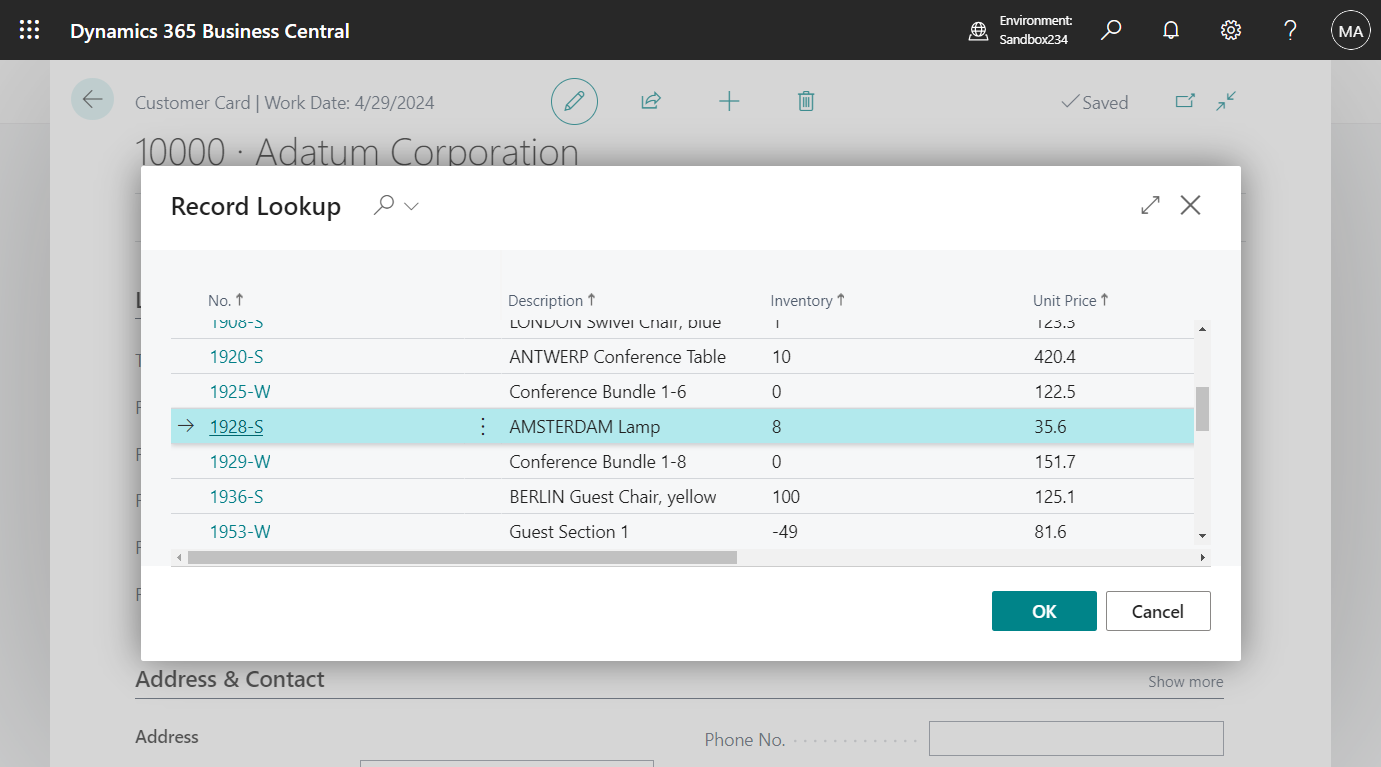Click inside the Phone No. input field
Screen dimensions: 1381x767
tap(1076, 738)
